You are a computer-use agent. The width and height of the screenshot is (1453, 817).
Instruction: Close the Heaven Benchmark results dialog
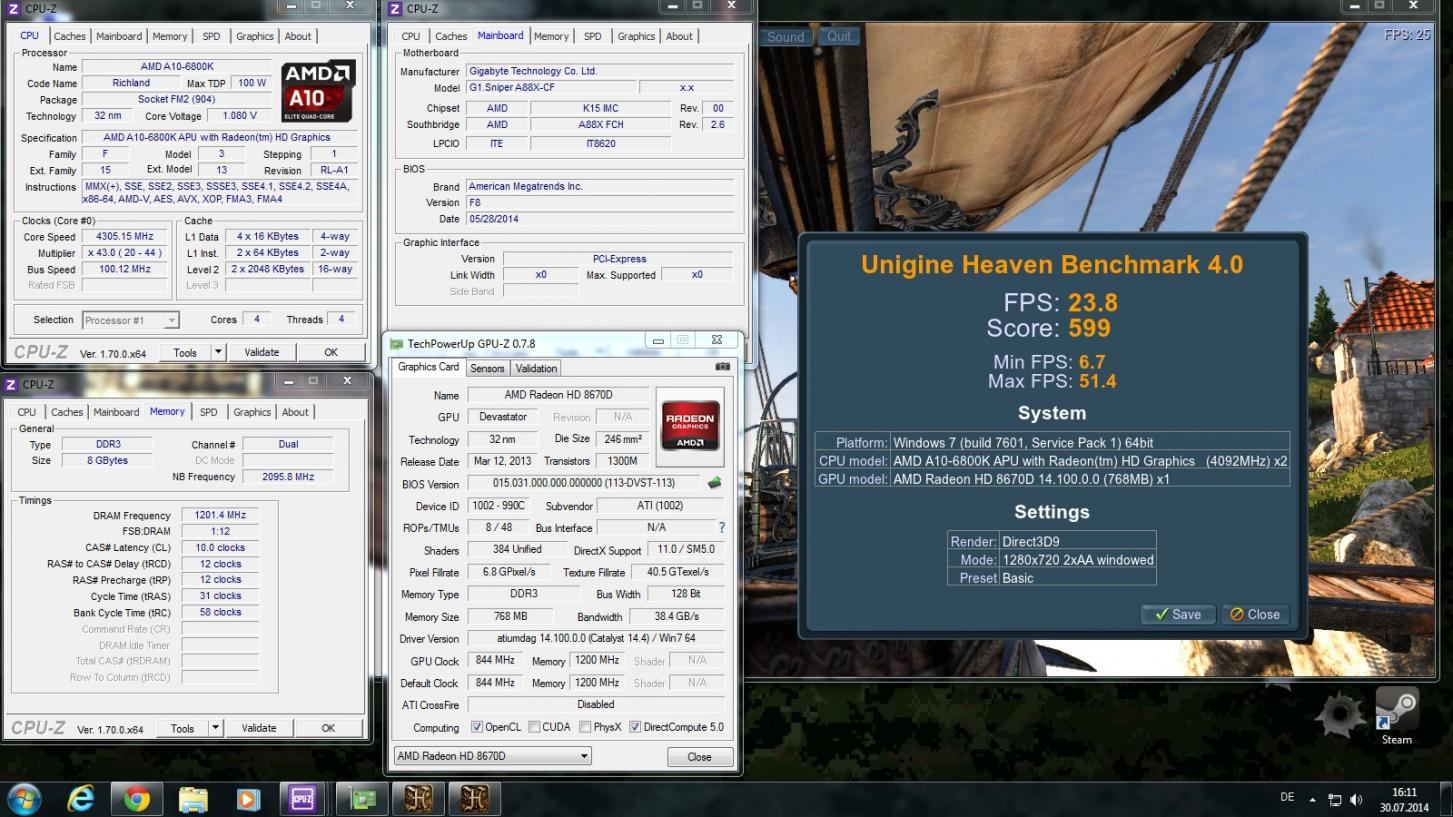point(1254,614)
